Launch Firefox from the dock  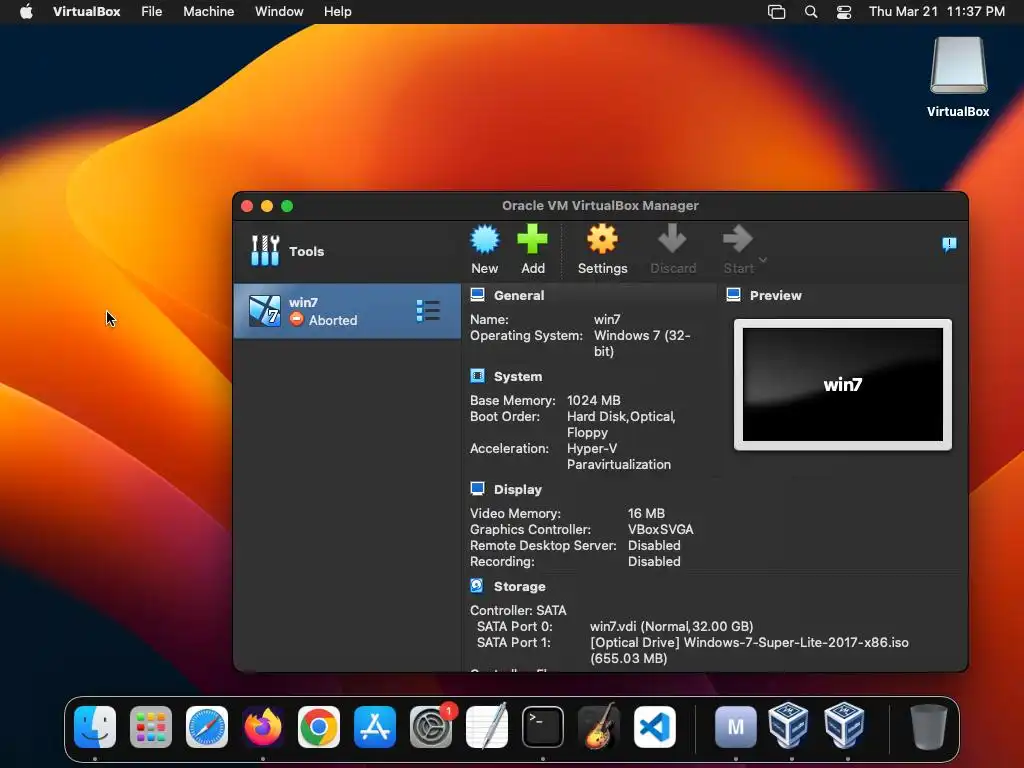click(263, 727)
